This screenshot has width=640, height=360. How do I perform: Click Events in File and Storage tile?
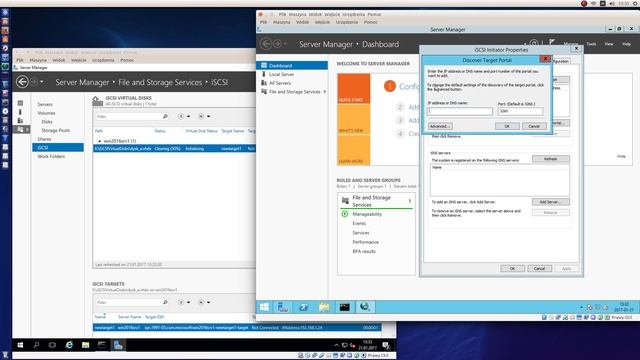[359, 223]
